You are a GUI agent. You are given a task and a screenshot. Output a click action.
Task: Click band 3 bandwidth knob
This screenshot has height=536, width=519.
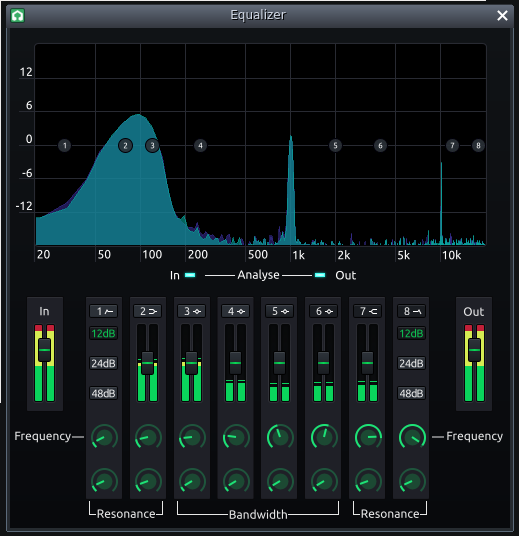coord(192,481)
